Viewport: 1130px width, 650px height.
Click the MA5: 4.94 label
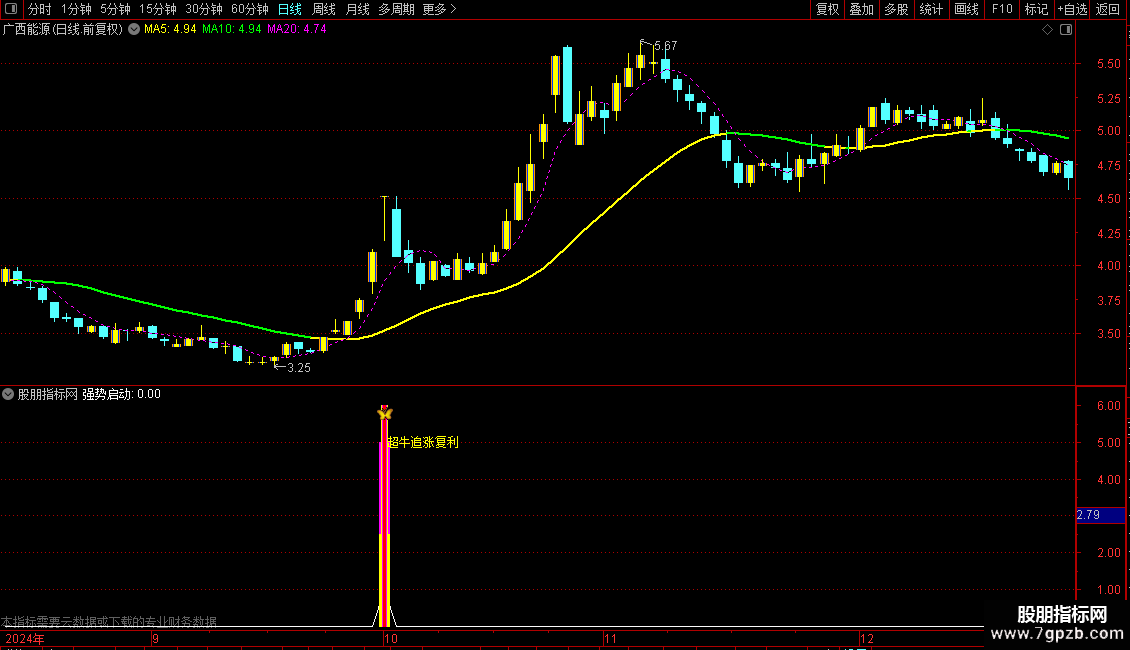170,30
